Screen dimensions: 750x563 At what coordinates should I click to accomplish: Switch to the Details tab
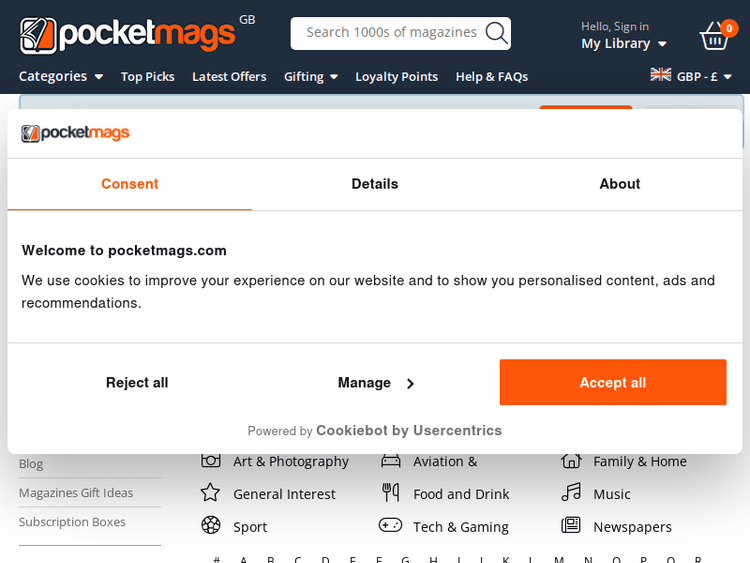(x=375, y=184)
